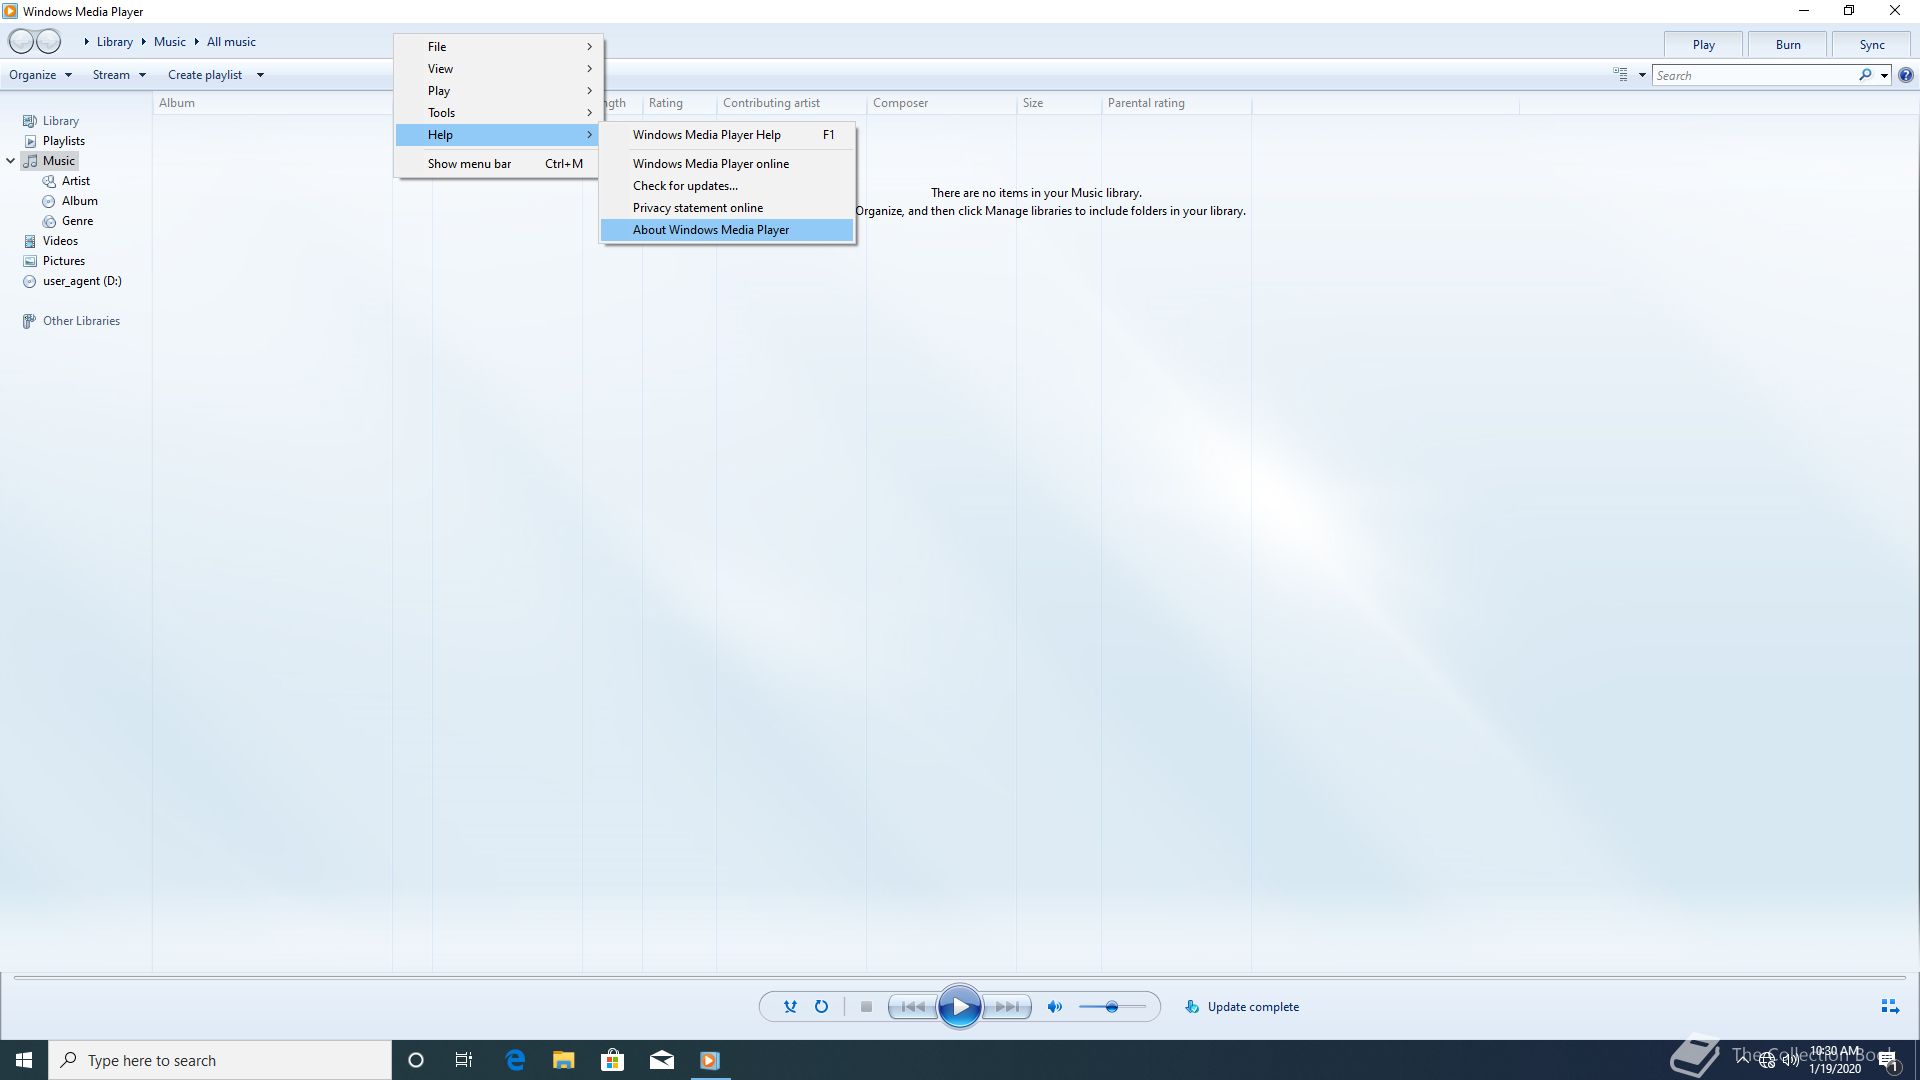Click the Forward navigation button

[48, 41]
